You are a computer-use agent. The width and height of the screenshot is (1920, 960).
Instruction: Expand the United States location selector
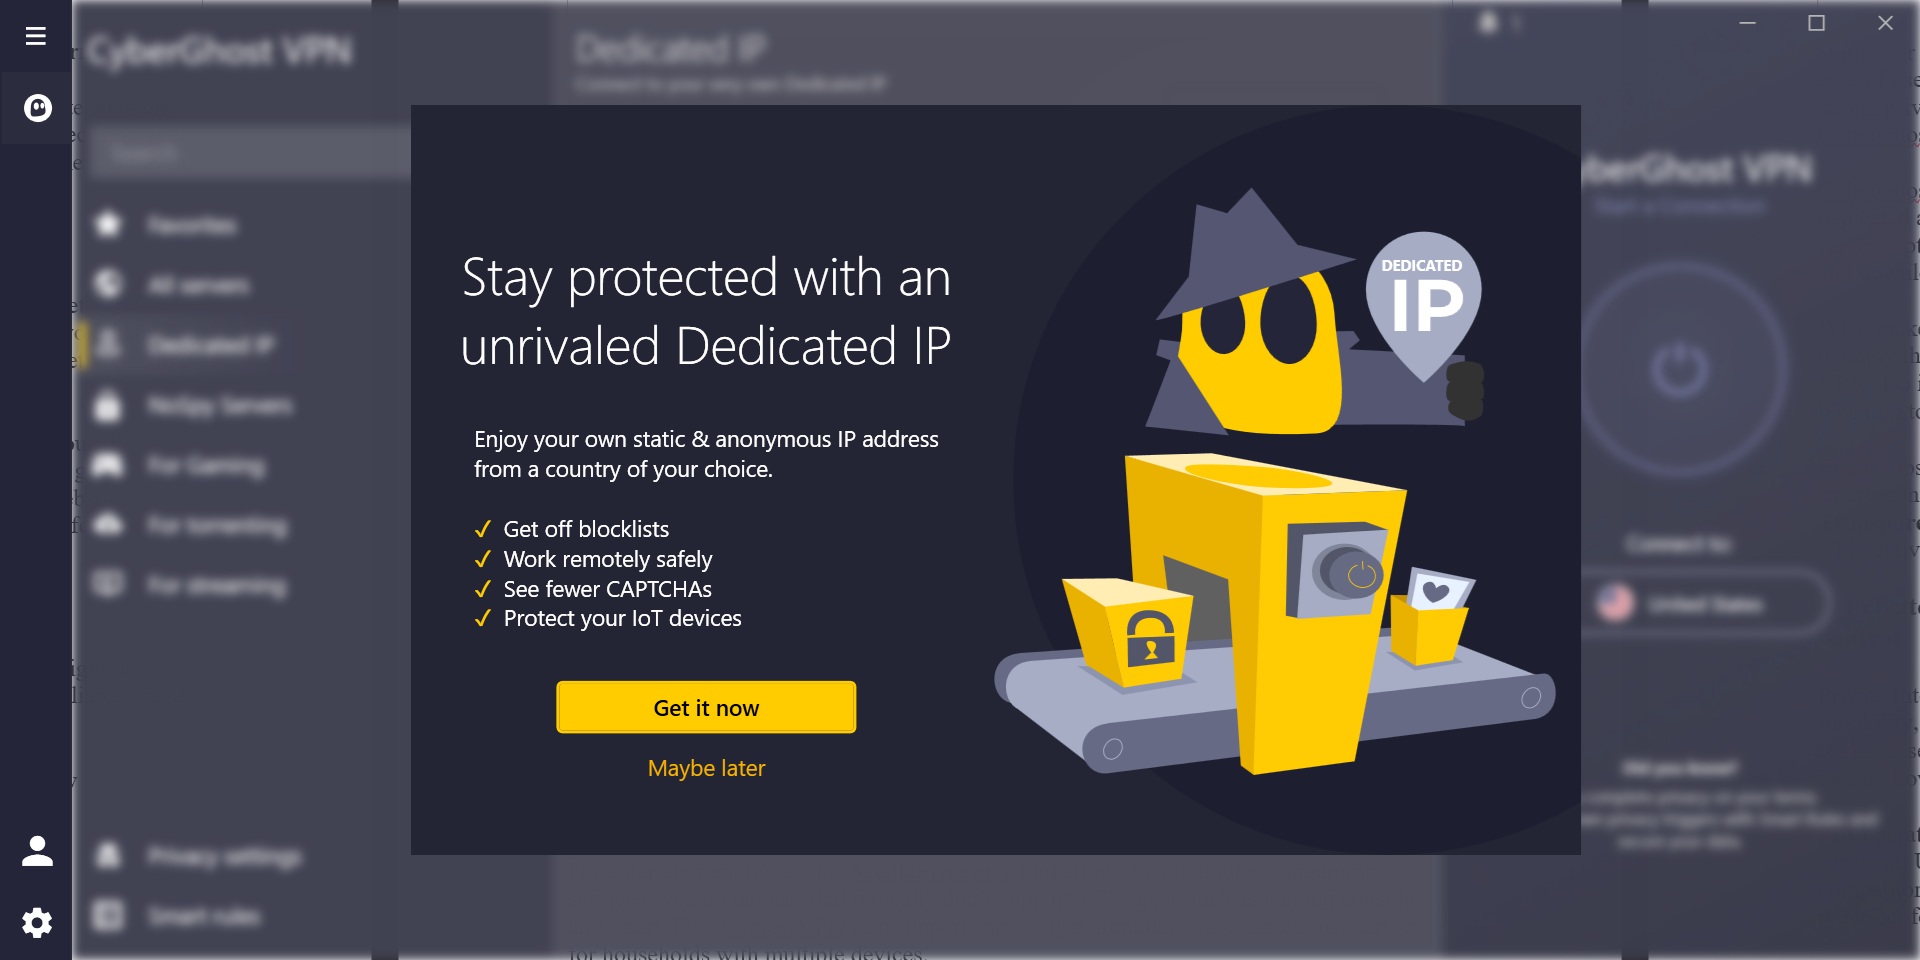point(1705,603)
